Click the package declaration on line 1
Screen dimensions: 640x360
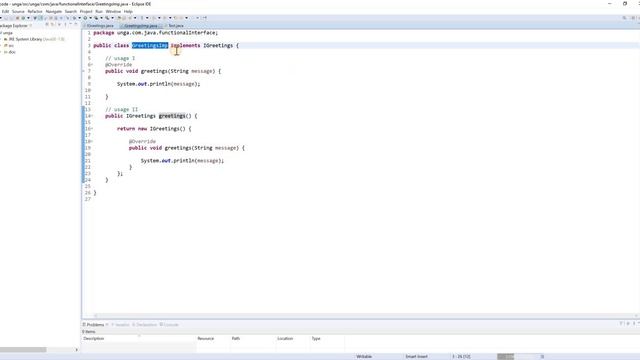[x=156, y=33]
